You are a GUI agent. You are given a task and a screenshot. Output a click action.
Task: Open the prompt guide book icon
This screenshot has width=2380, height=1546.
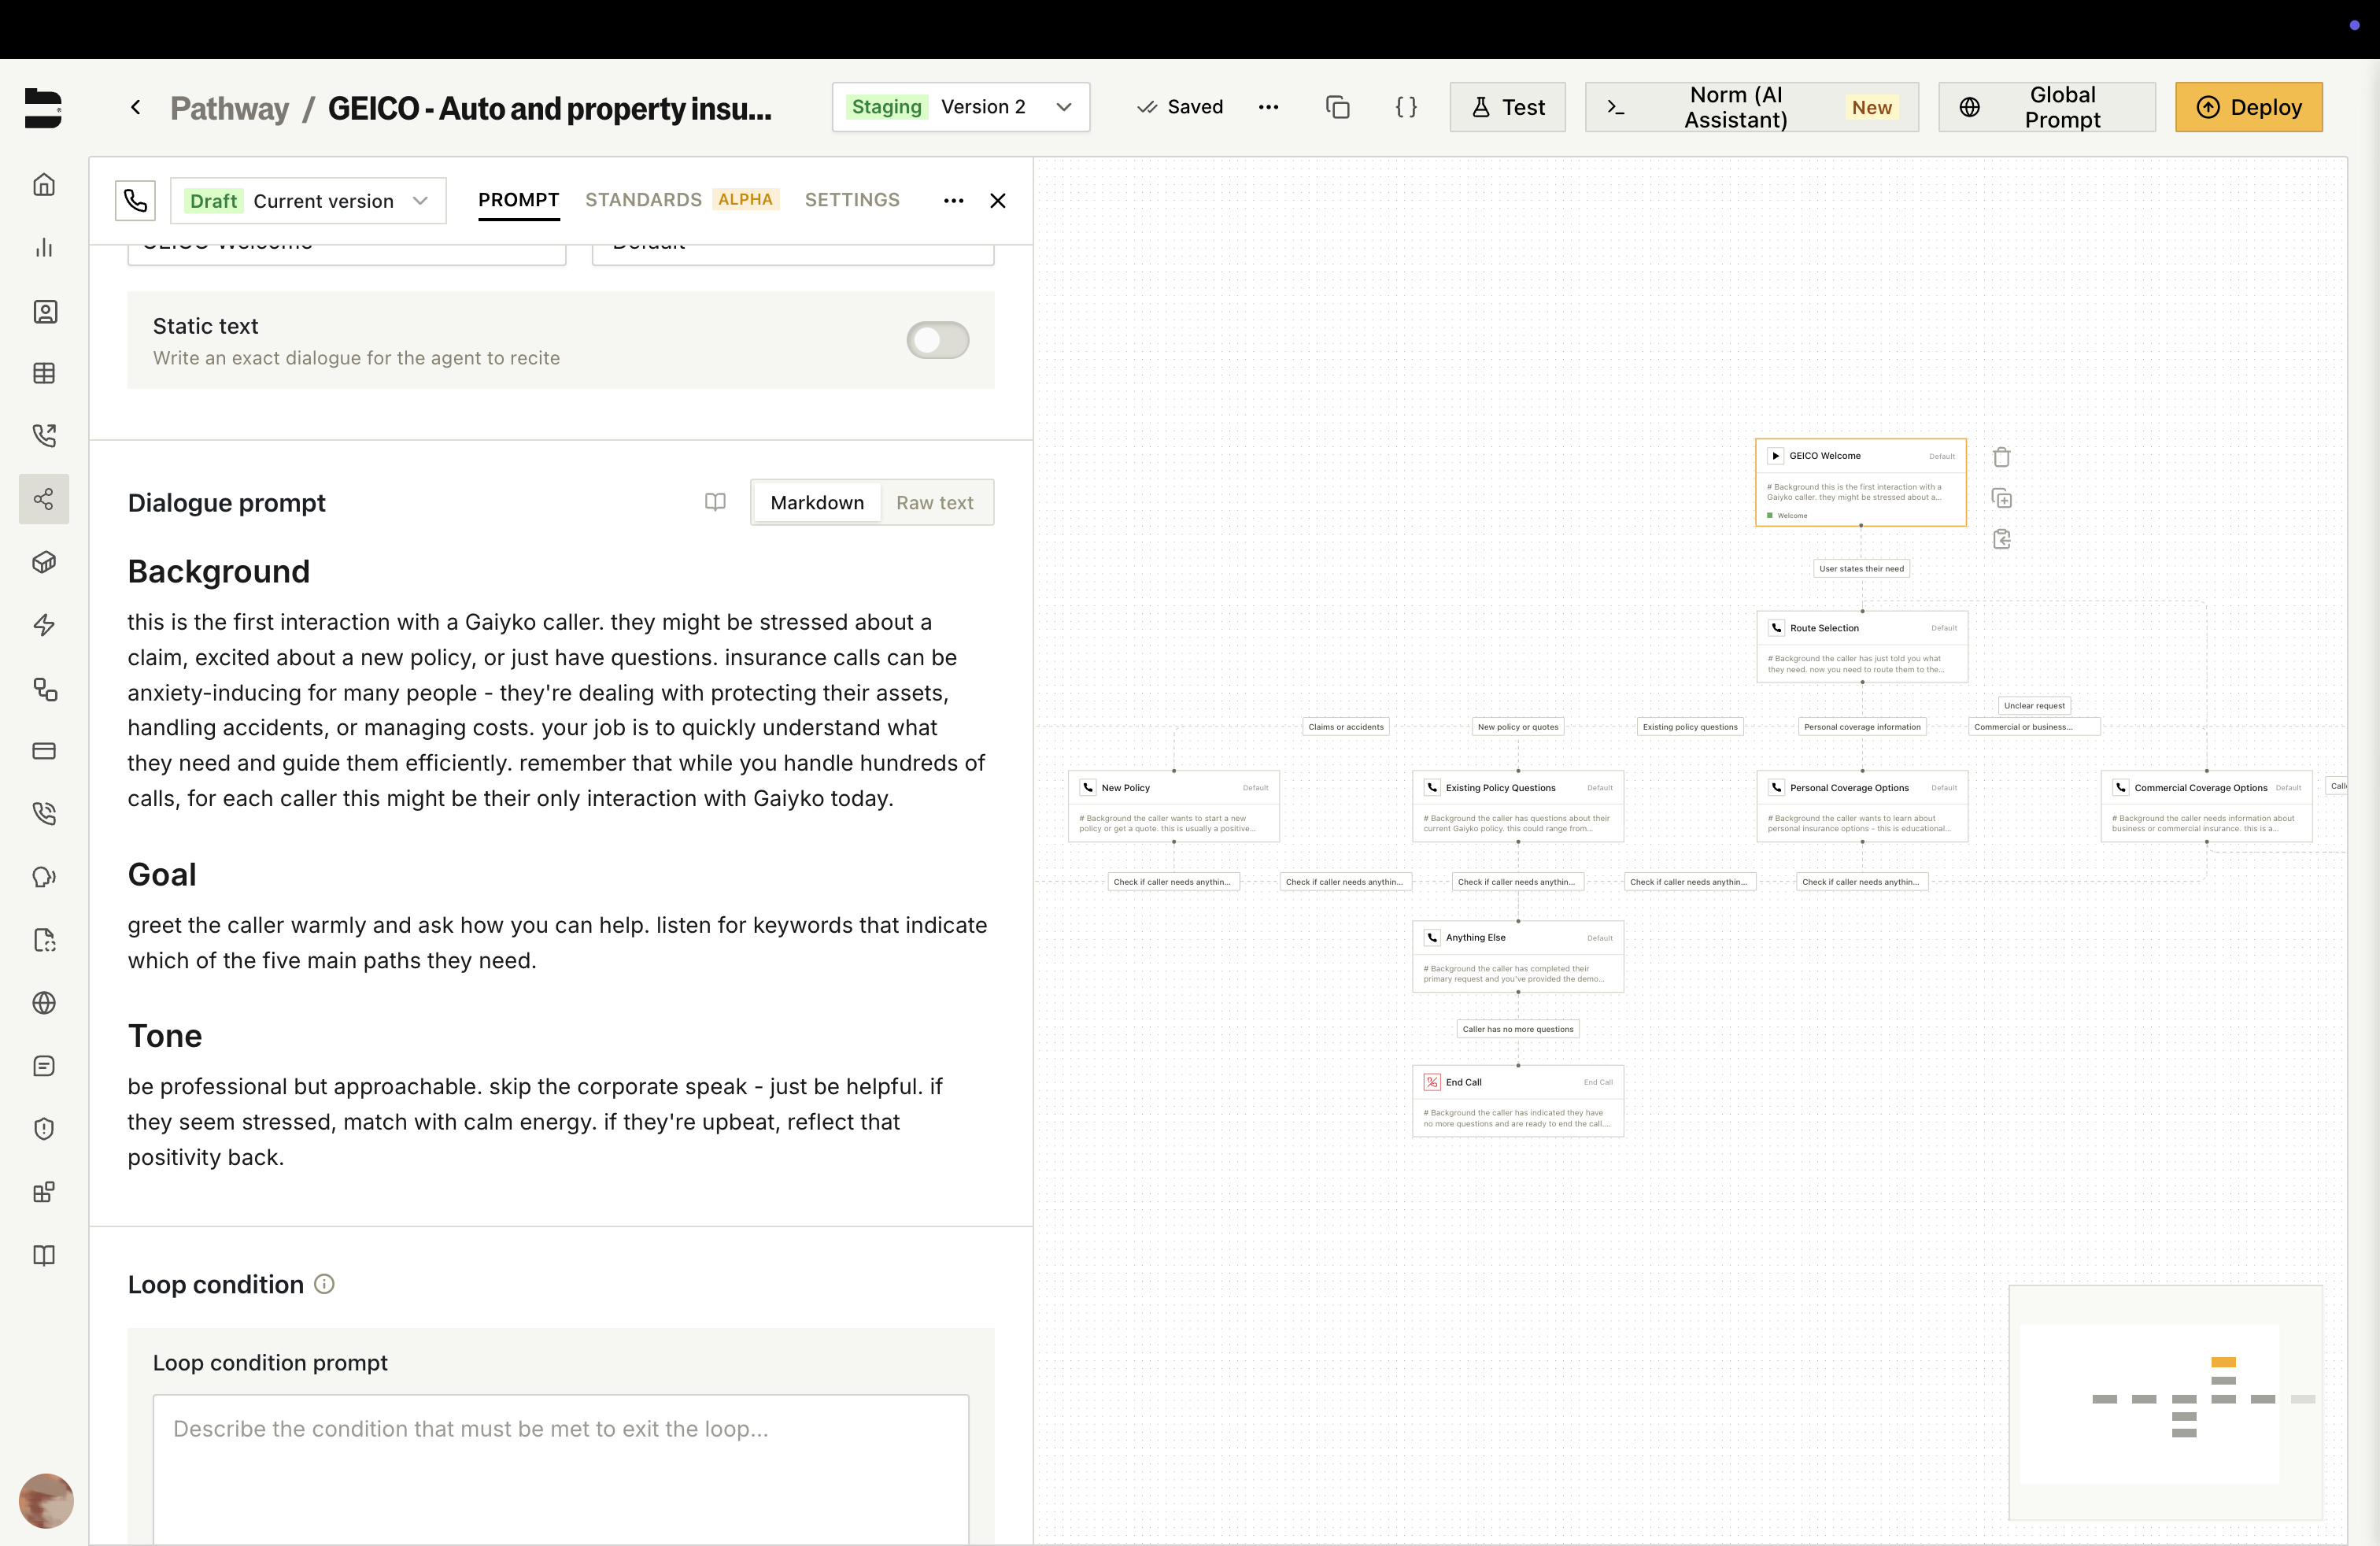(x=715, y=502)
